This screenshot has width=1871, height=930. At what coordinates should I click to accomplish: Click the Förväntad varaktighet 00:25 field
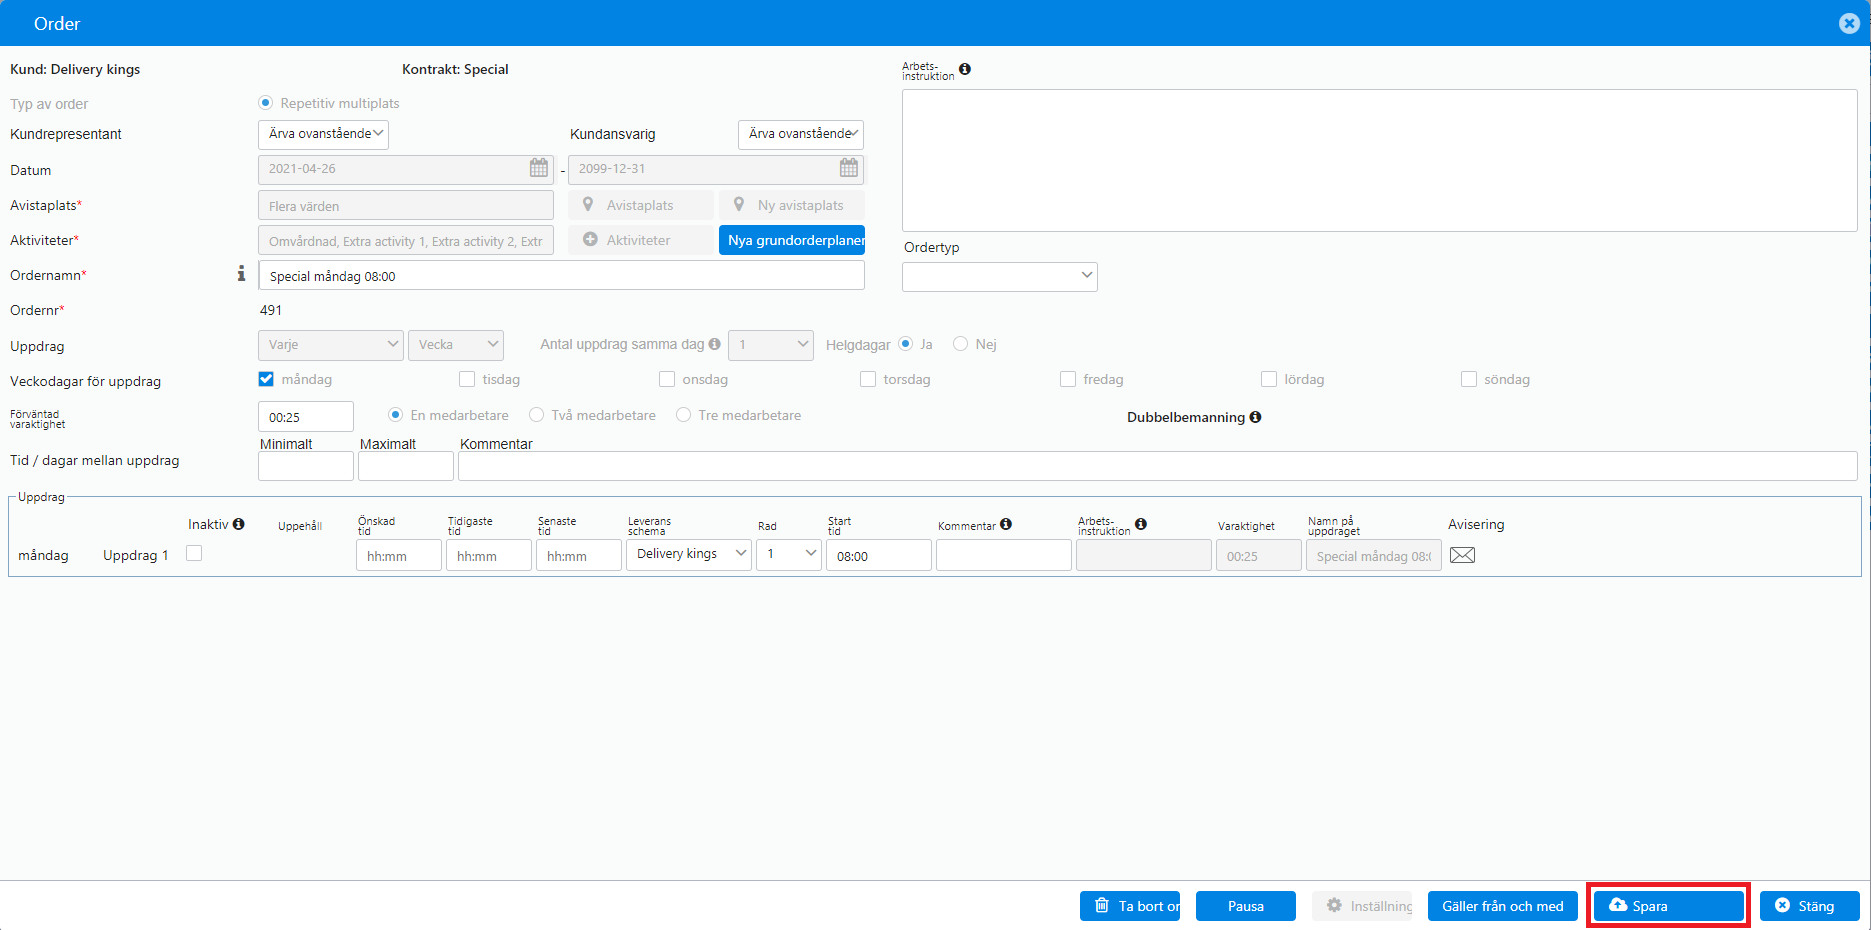point(306,417)
